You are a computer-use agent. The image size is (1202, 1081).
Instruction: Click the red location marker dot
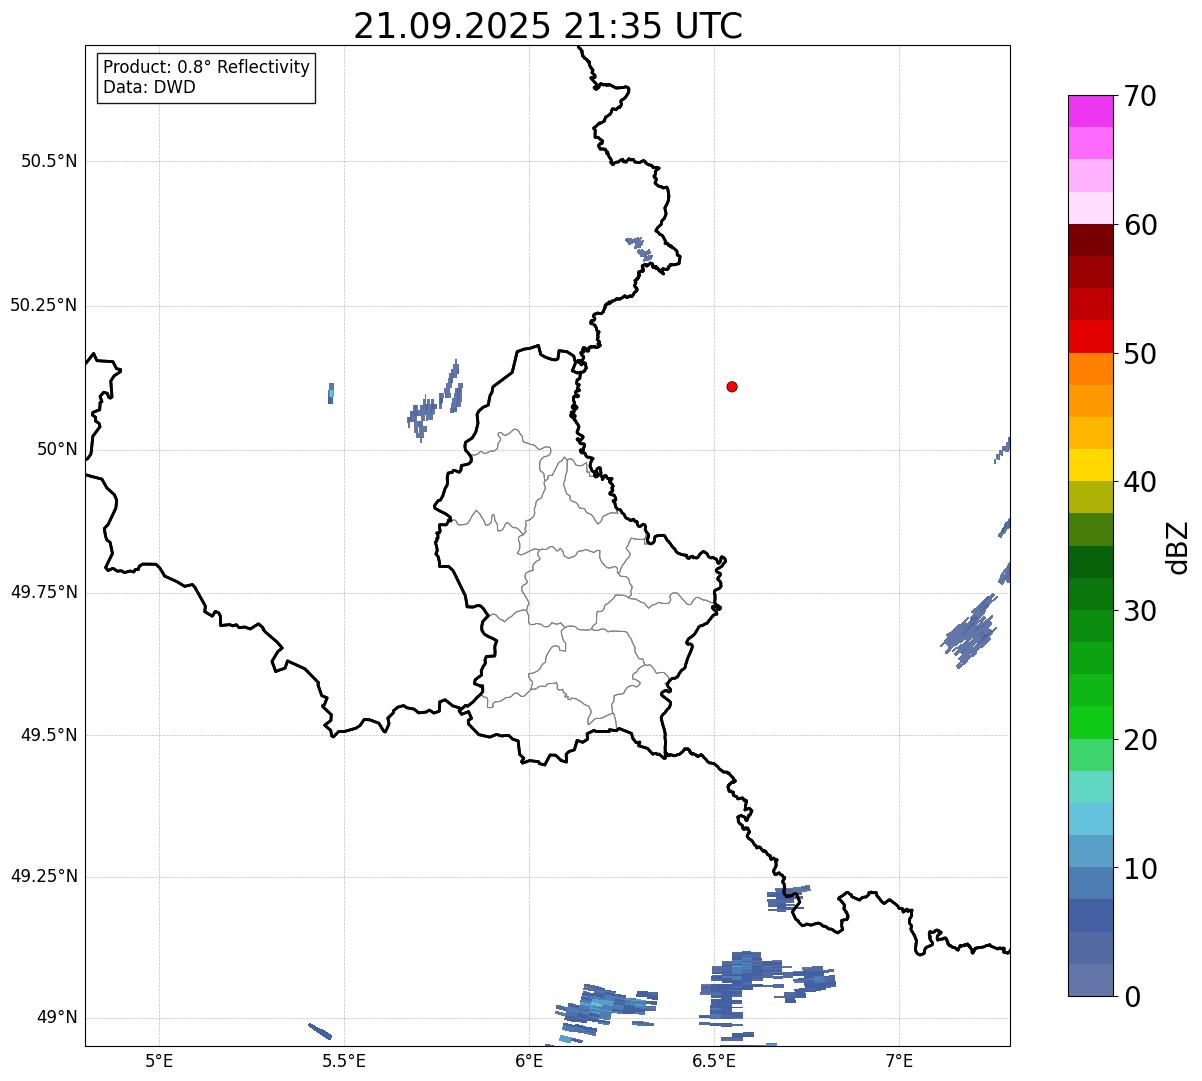tap(732, 386)
